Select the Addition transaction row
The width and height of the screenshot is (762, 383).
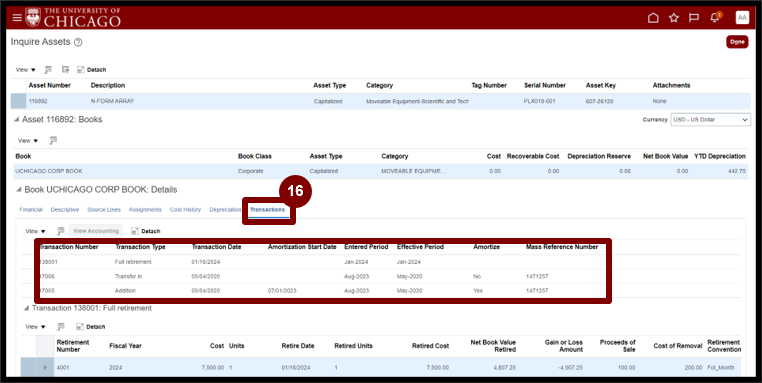point(381,291)
